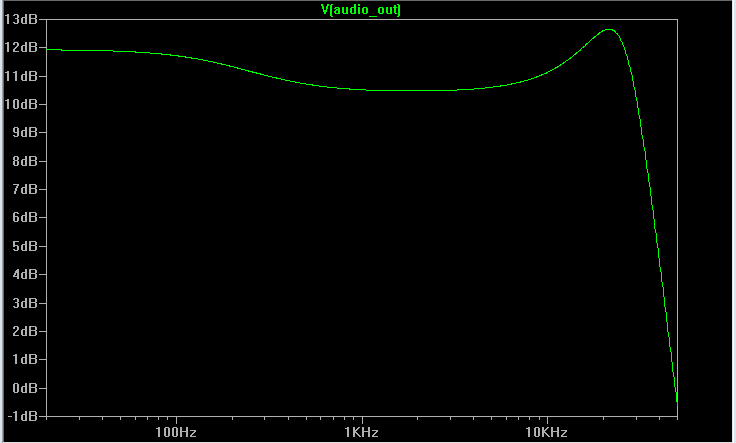The height and width of the screenshot is (443, 736).
Task: Click the 12dB axis label
Action: [21, 47]
